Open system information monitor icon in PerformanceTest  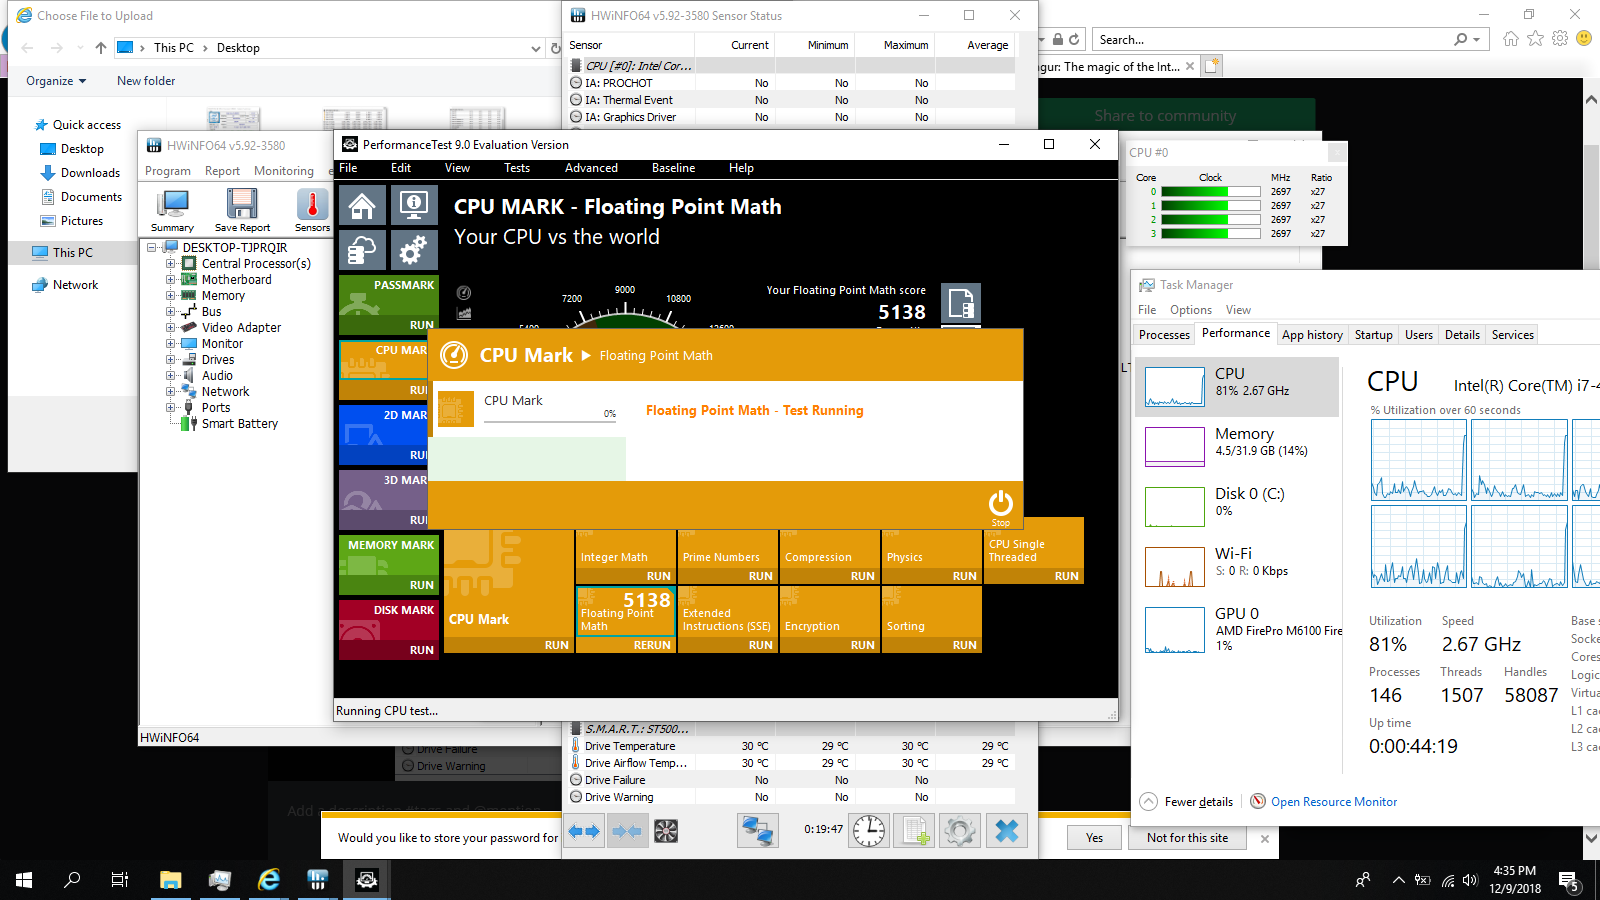[x=413, y=205]
